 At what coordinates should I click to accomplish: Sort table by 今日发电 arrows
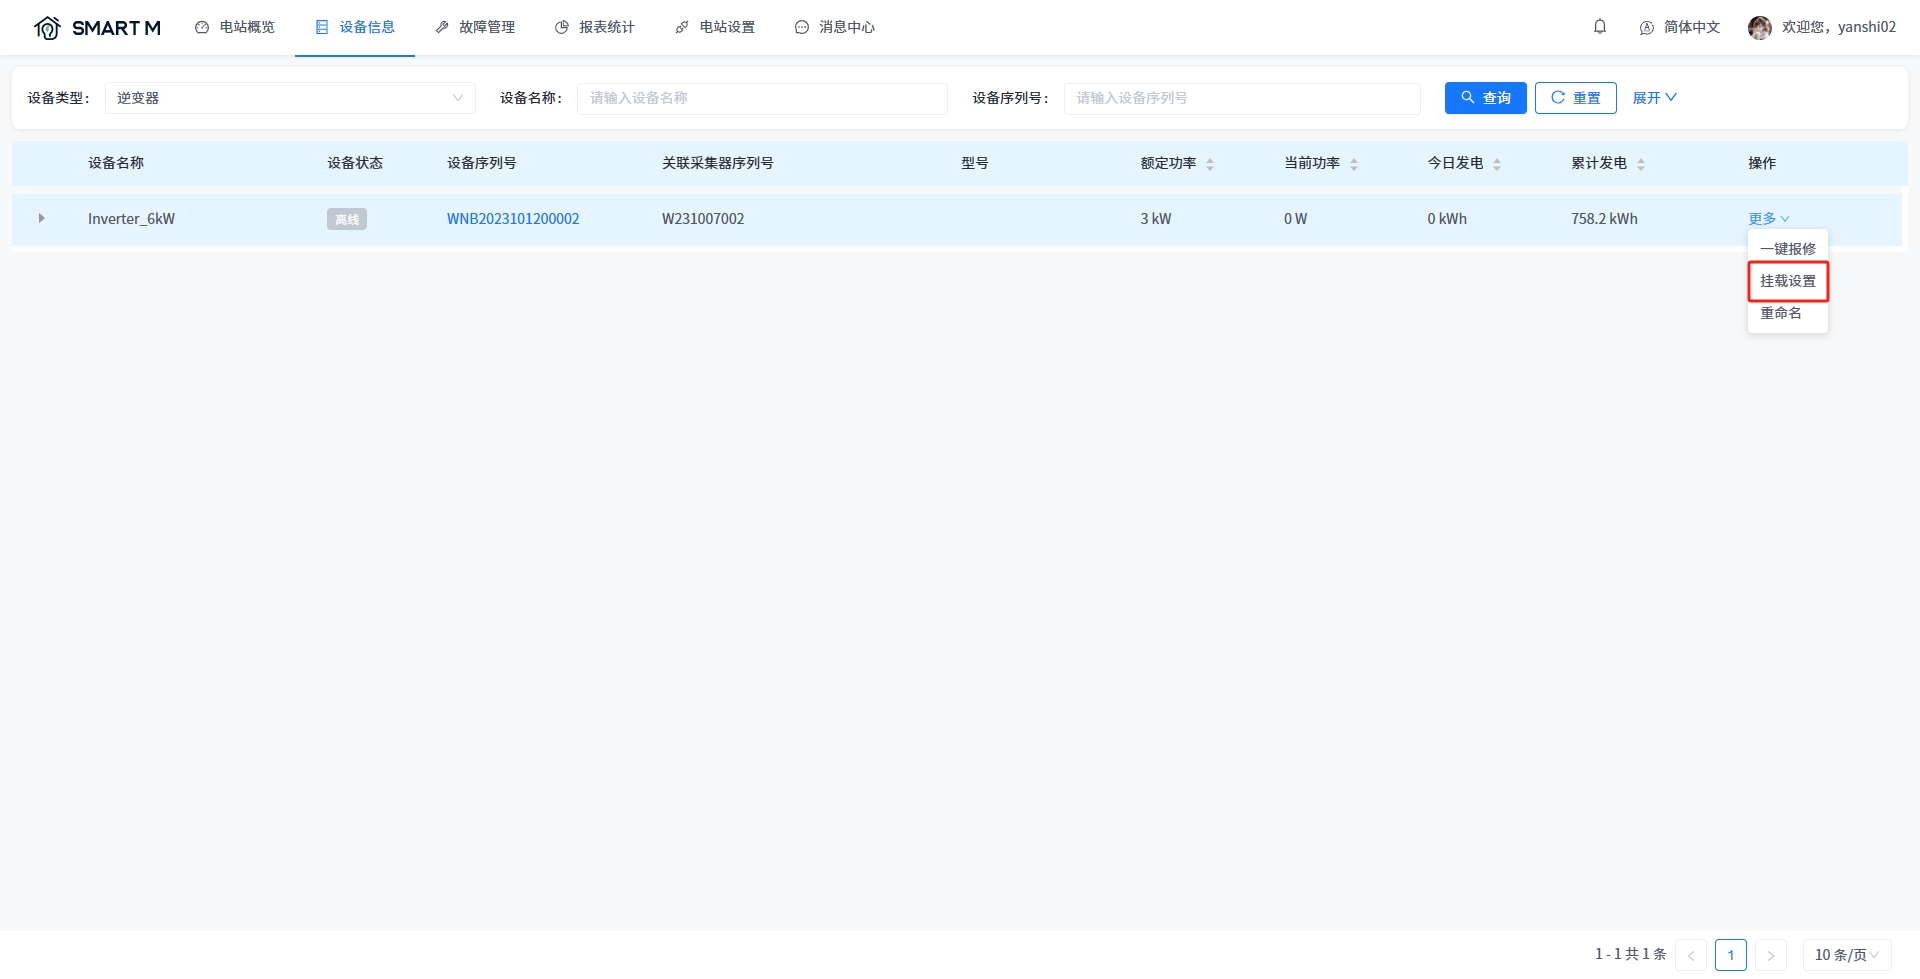click(1497, 164)
